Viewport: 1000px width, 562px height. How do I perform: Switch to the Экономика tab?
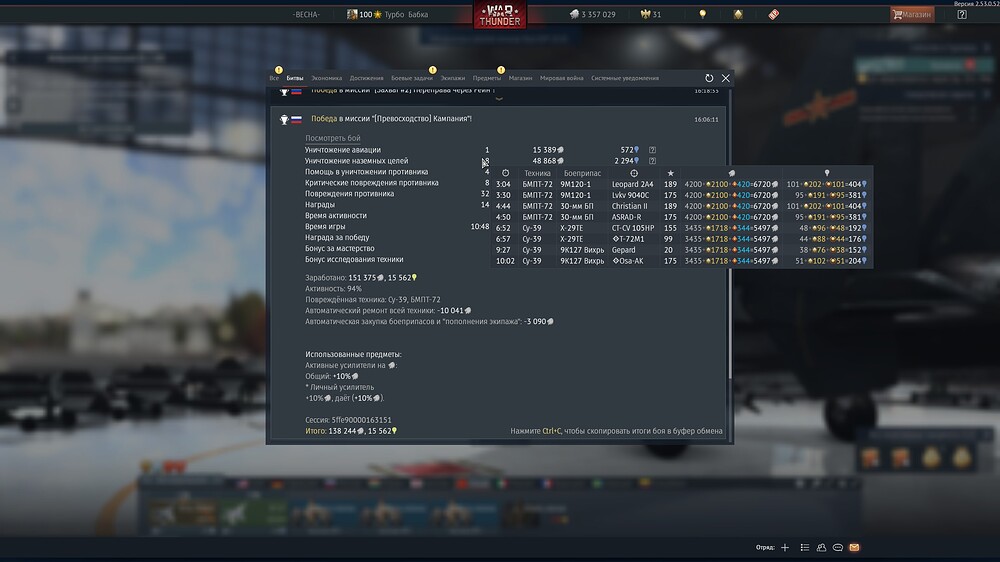[326, 78]
